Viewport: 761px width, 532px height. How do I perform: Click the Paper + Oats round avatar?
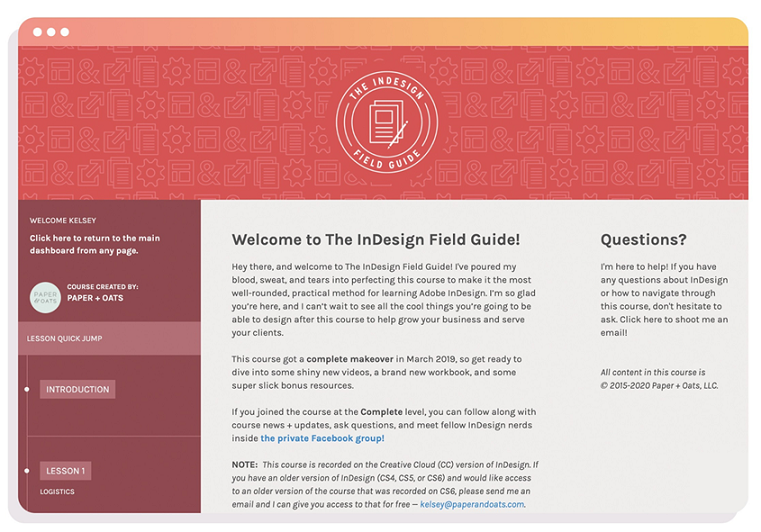point(45,297)
